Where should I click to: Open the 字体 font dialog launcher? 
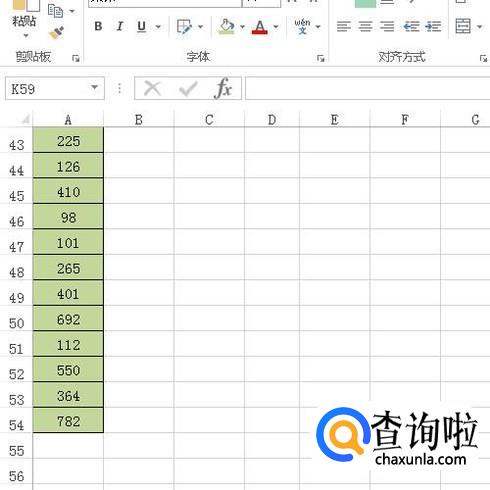pos(321,58)
